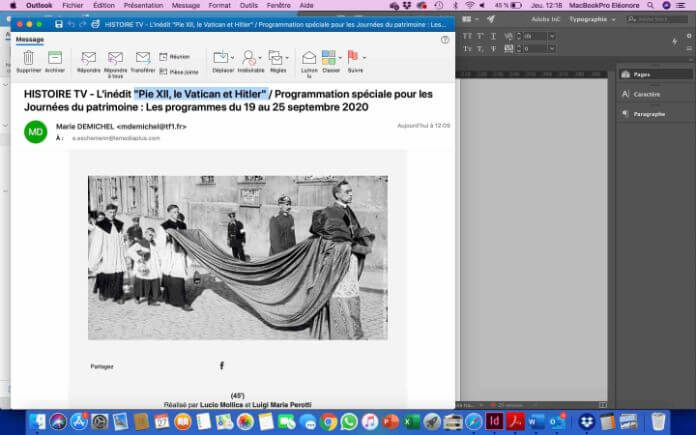
Task: Archive the email with Archiver
Action: pyautogui.click(x=55, y=58)
